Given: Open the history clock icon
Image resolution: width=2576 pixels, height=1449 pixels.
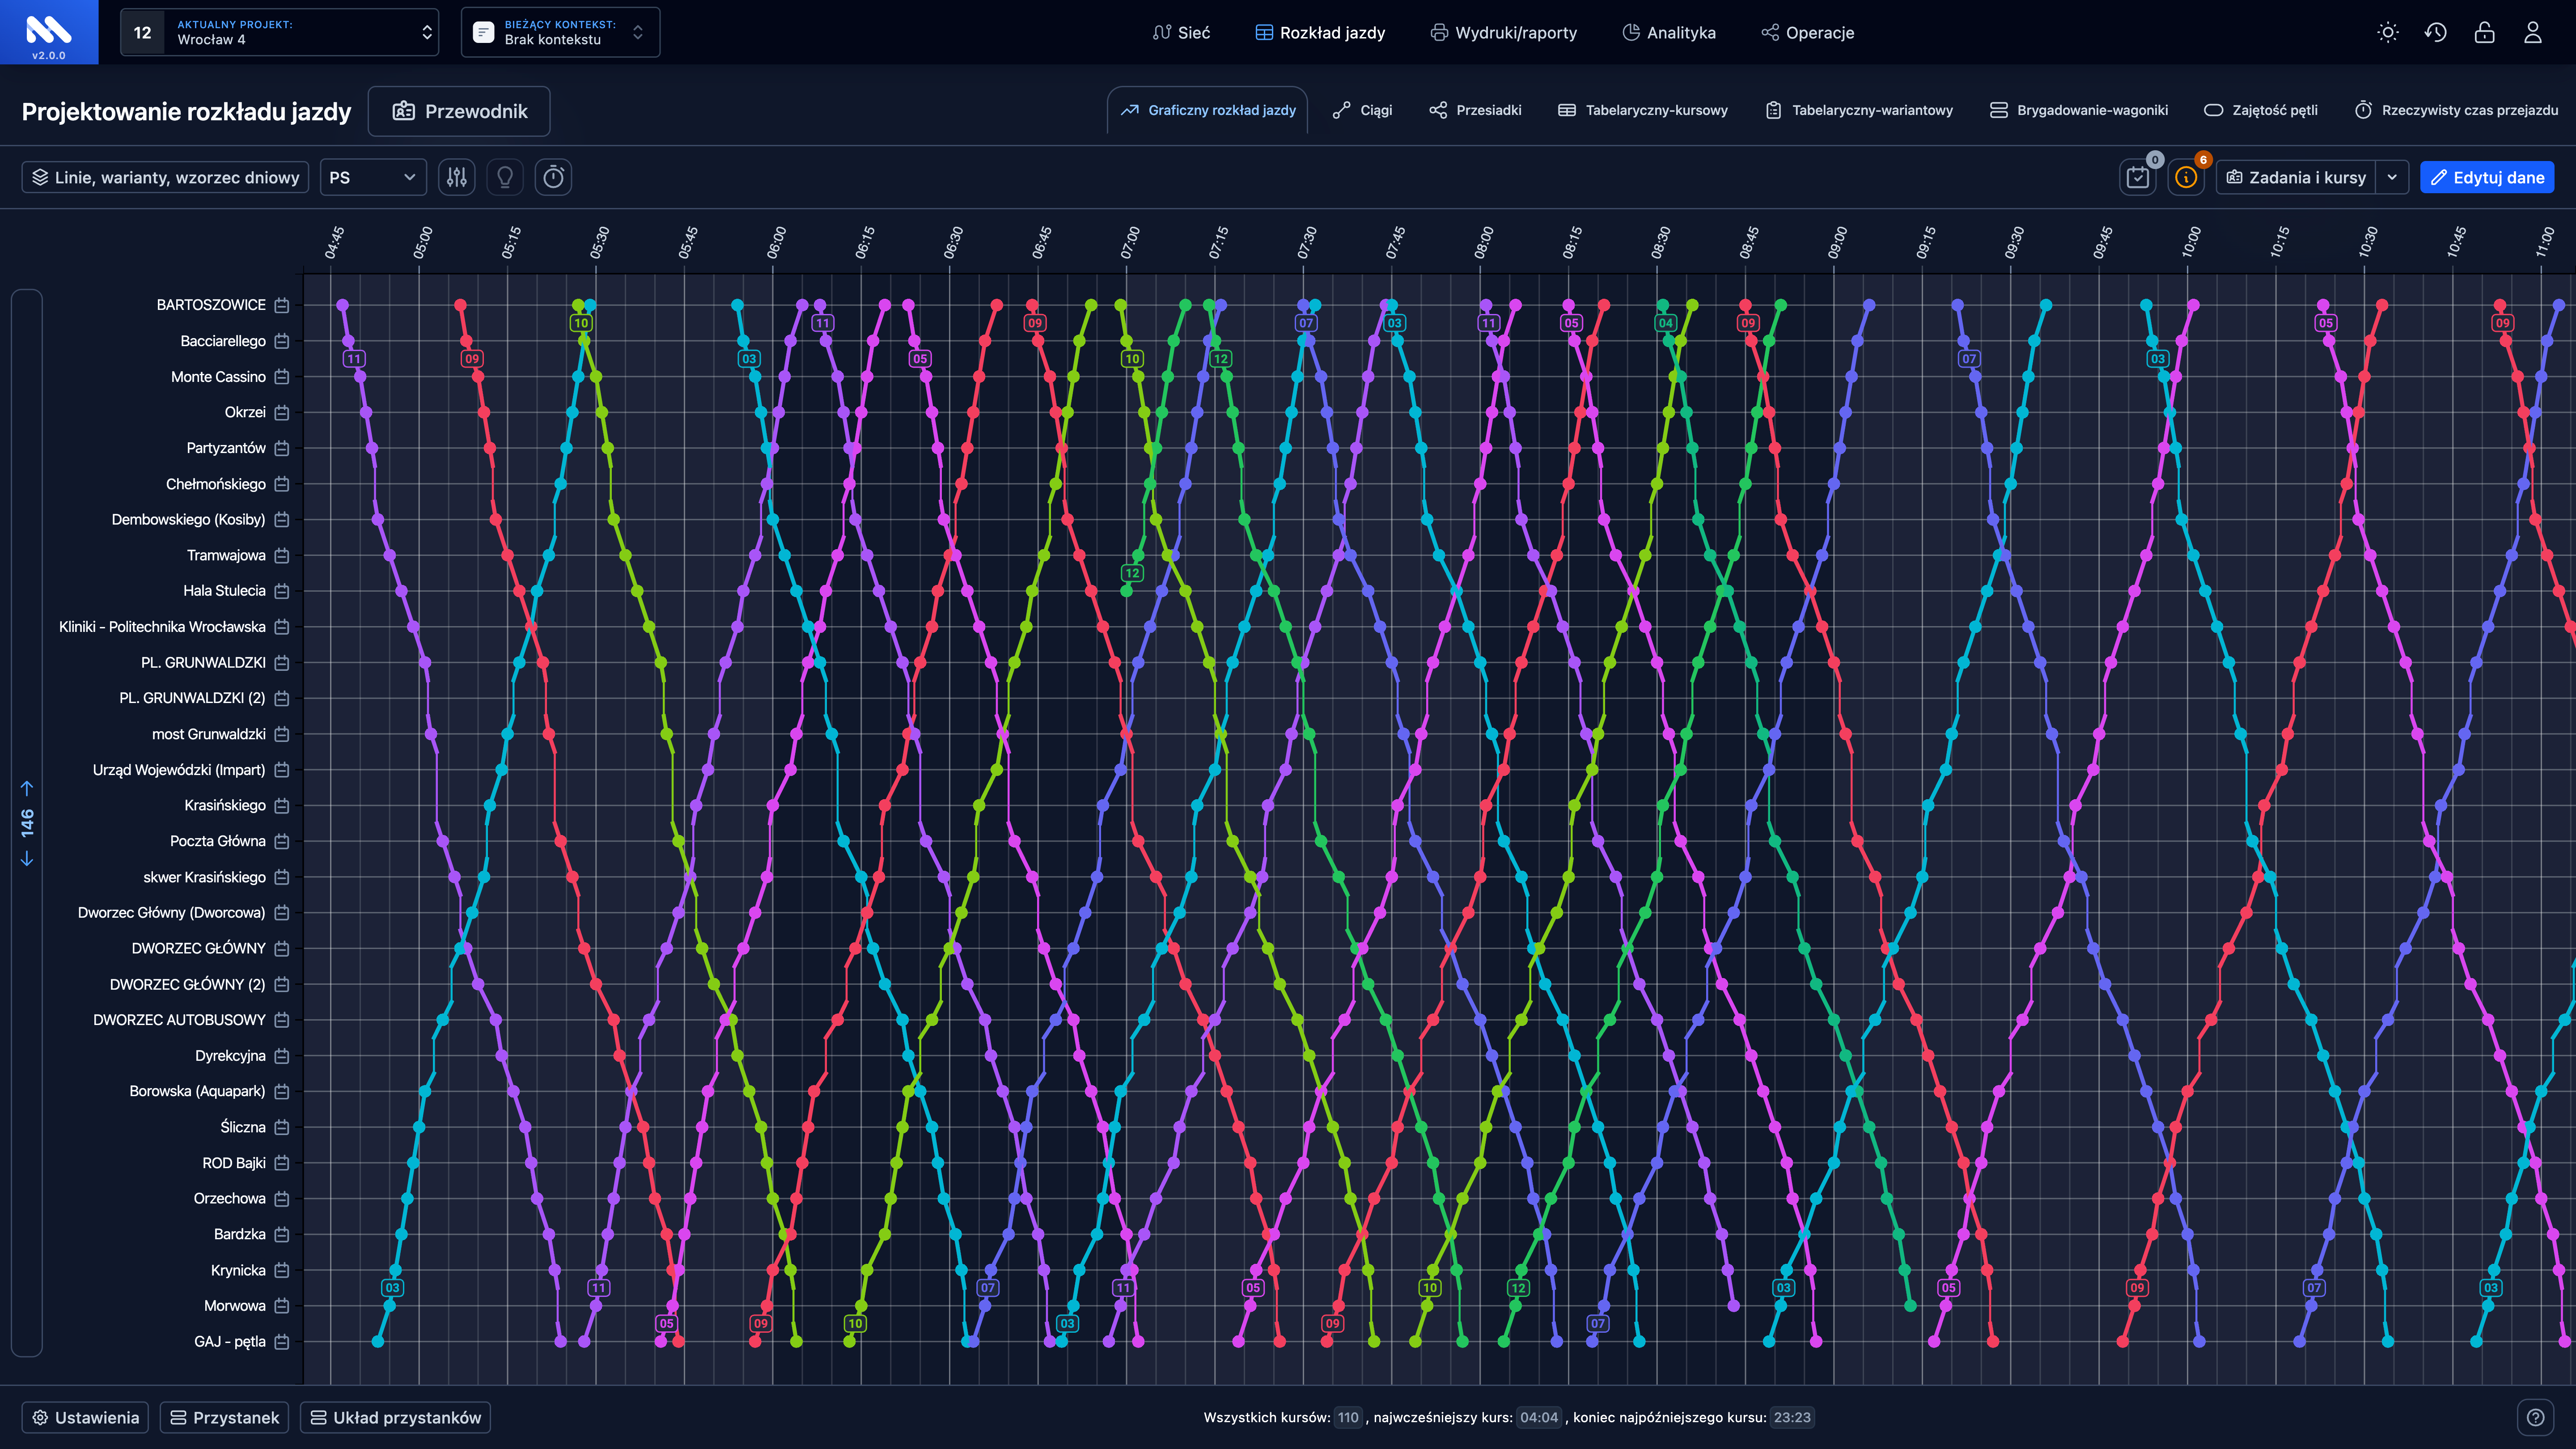Looking at the screenshot, I should (2436, 32).
